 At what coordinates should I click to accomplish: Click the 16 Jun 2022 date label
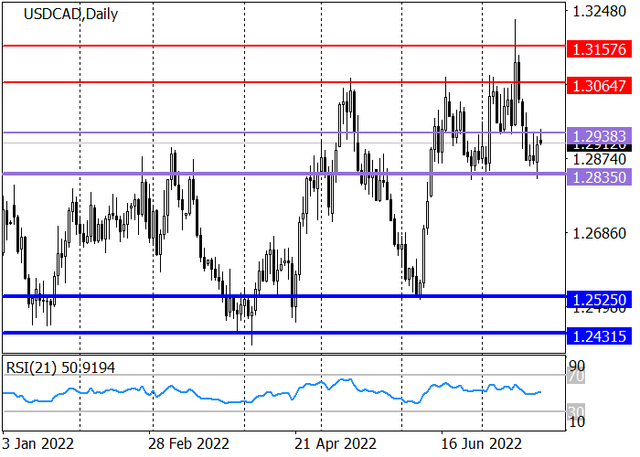click(x=481, y=444)
